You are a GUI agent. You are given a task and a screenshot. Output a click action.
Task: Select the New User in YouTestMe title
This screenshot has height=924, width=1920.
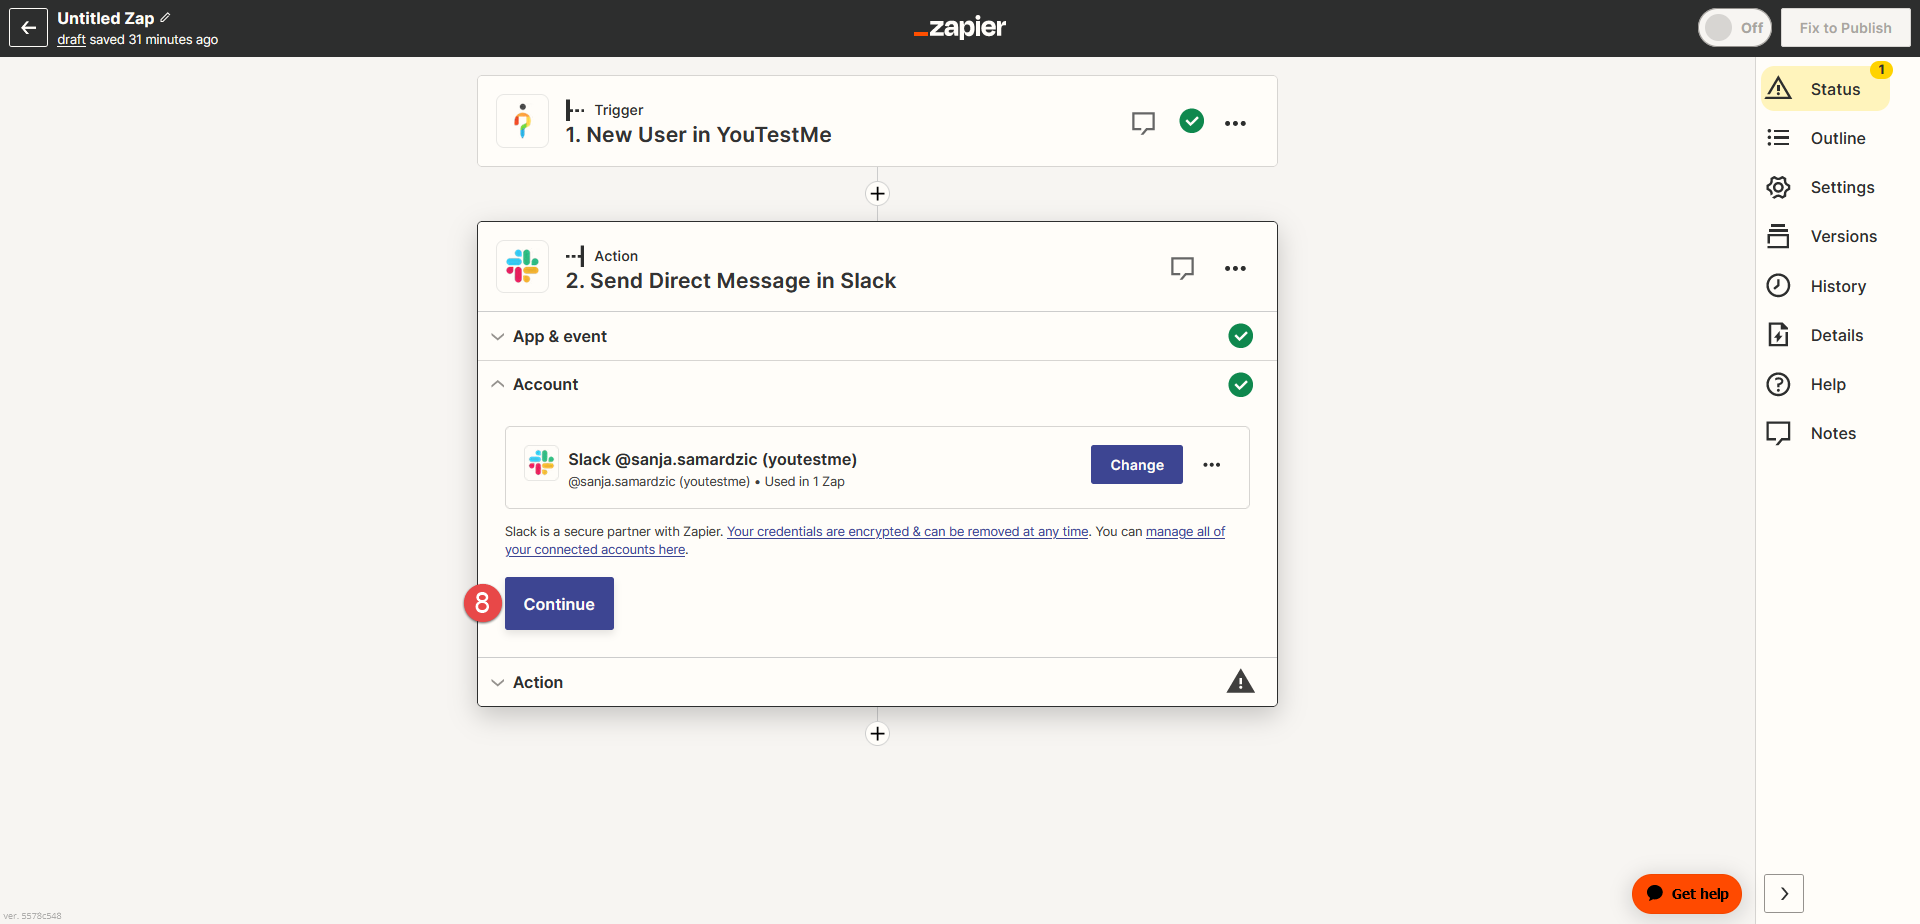(698, 135)
